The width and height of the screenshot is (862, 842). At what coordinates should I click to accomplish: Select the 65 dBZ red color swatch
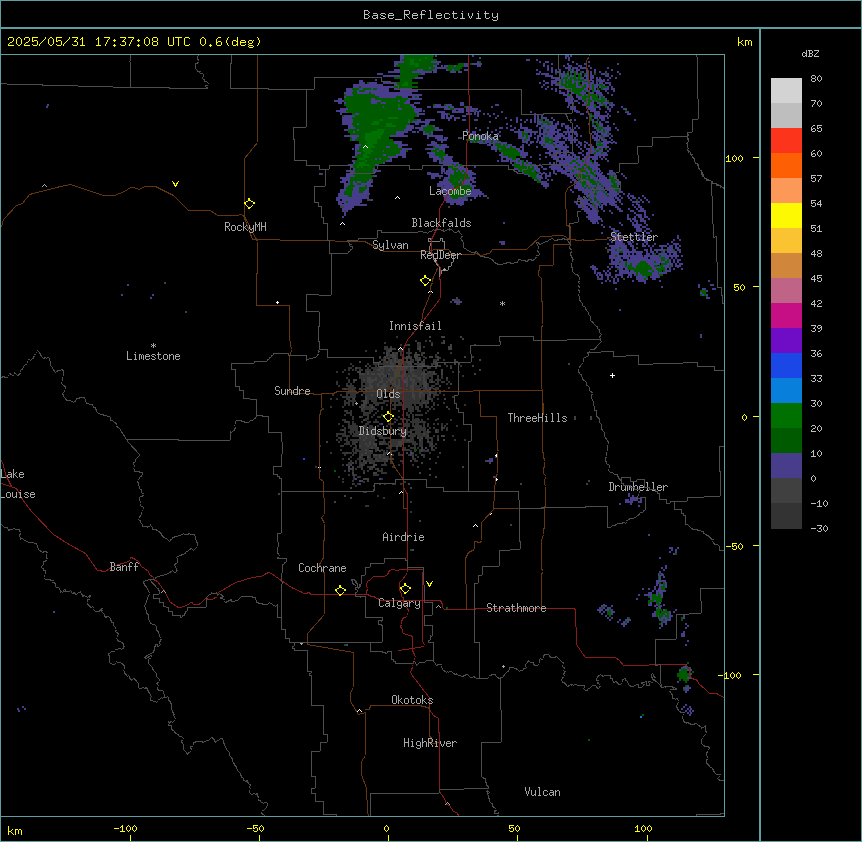click(786, 140)
